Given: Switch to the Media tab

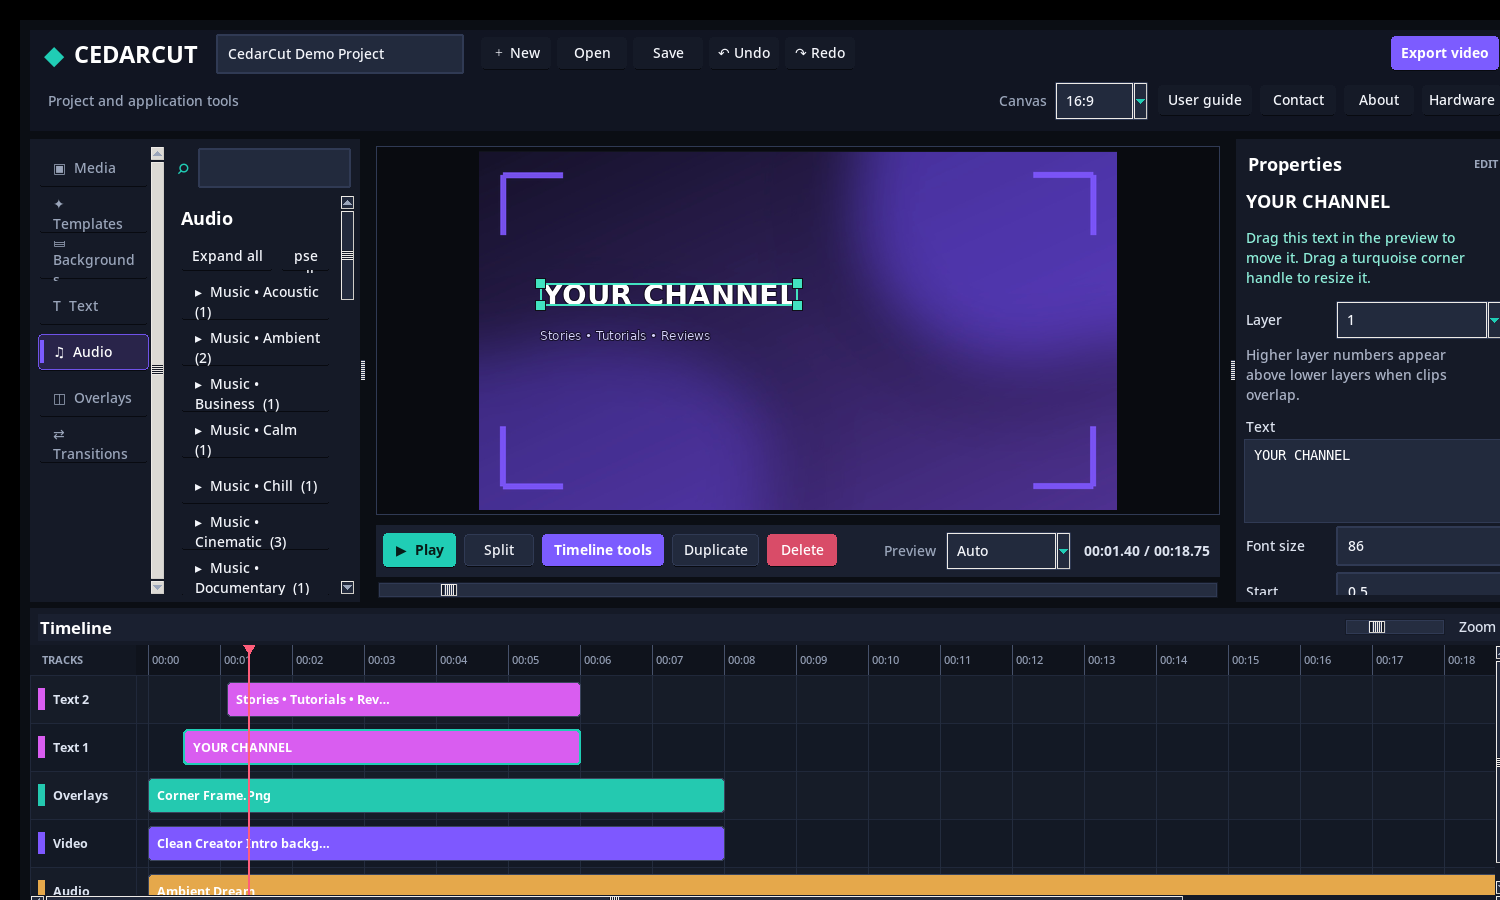Looking at the screenshot, I should tap(94, 168).
